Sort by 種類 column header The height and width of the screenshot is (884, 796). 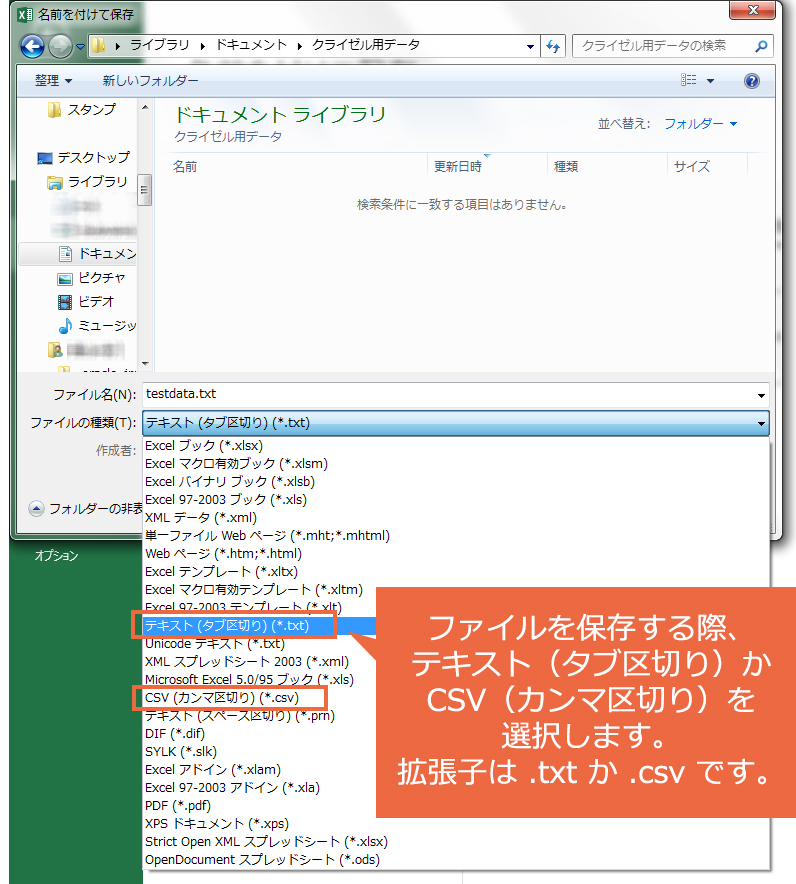pos(565,166)
